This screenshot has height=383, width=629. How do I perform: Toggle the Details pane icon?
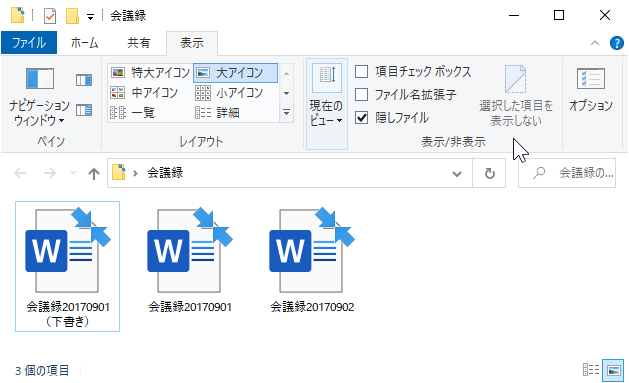pos(84,110)
